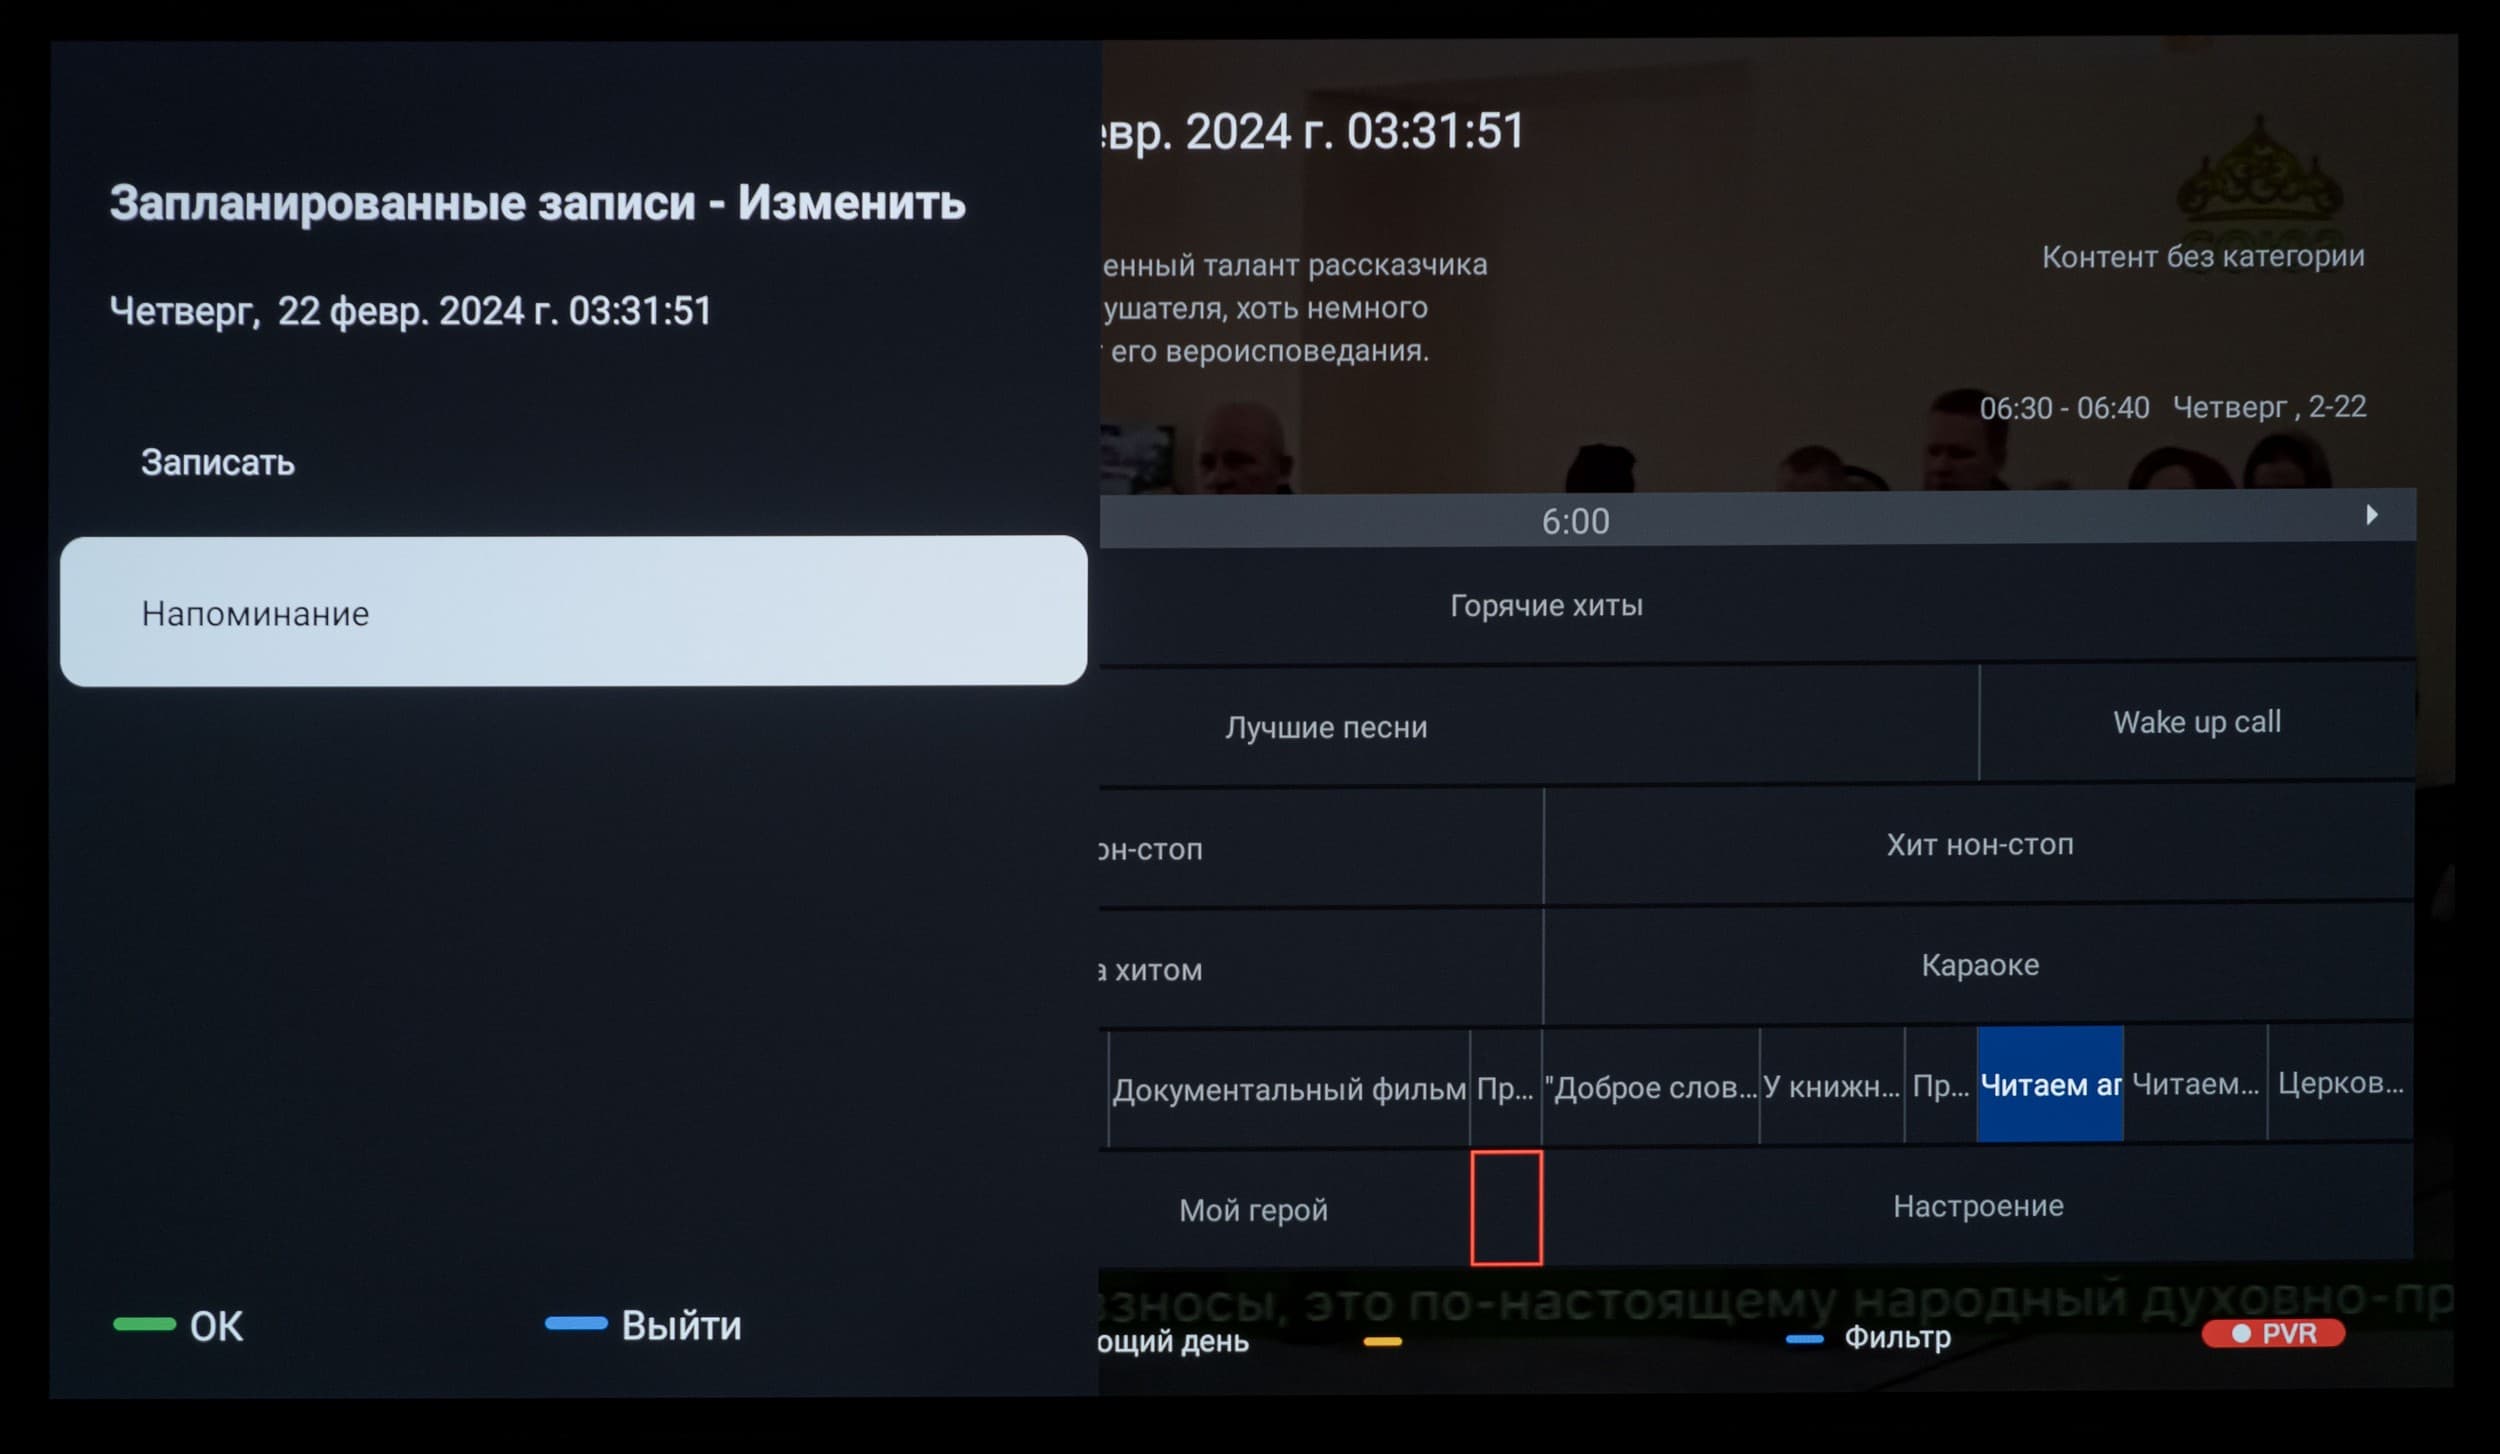2500x1454 pixels.
Task: Click the OK label
Action: 215,1326
